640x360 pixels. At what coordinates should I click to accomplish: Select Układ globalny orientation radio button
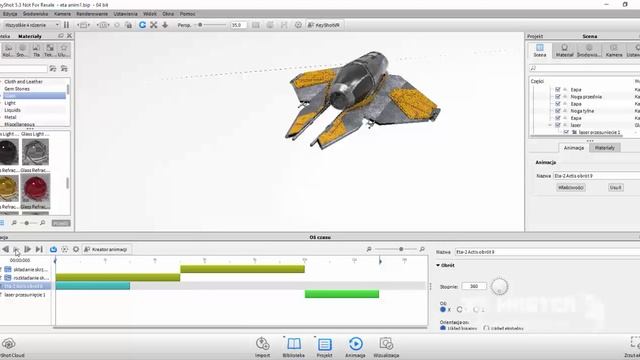(486, 328)
